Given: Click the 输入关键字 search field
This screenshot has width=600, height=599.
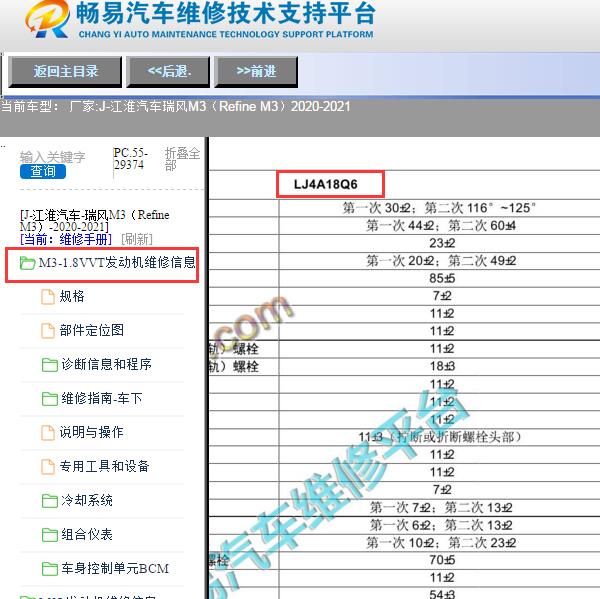Looking at the screenshot, I should 52,157.
